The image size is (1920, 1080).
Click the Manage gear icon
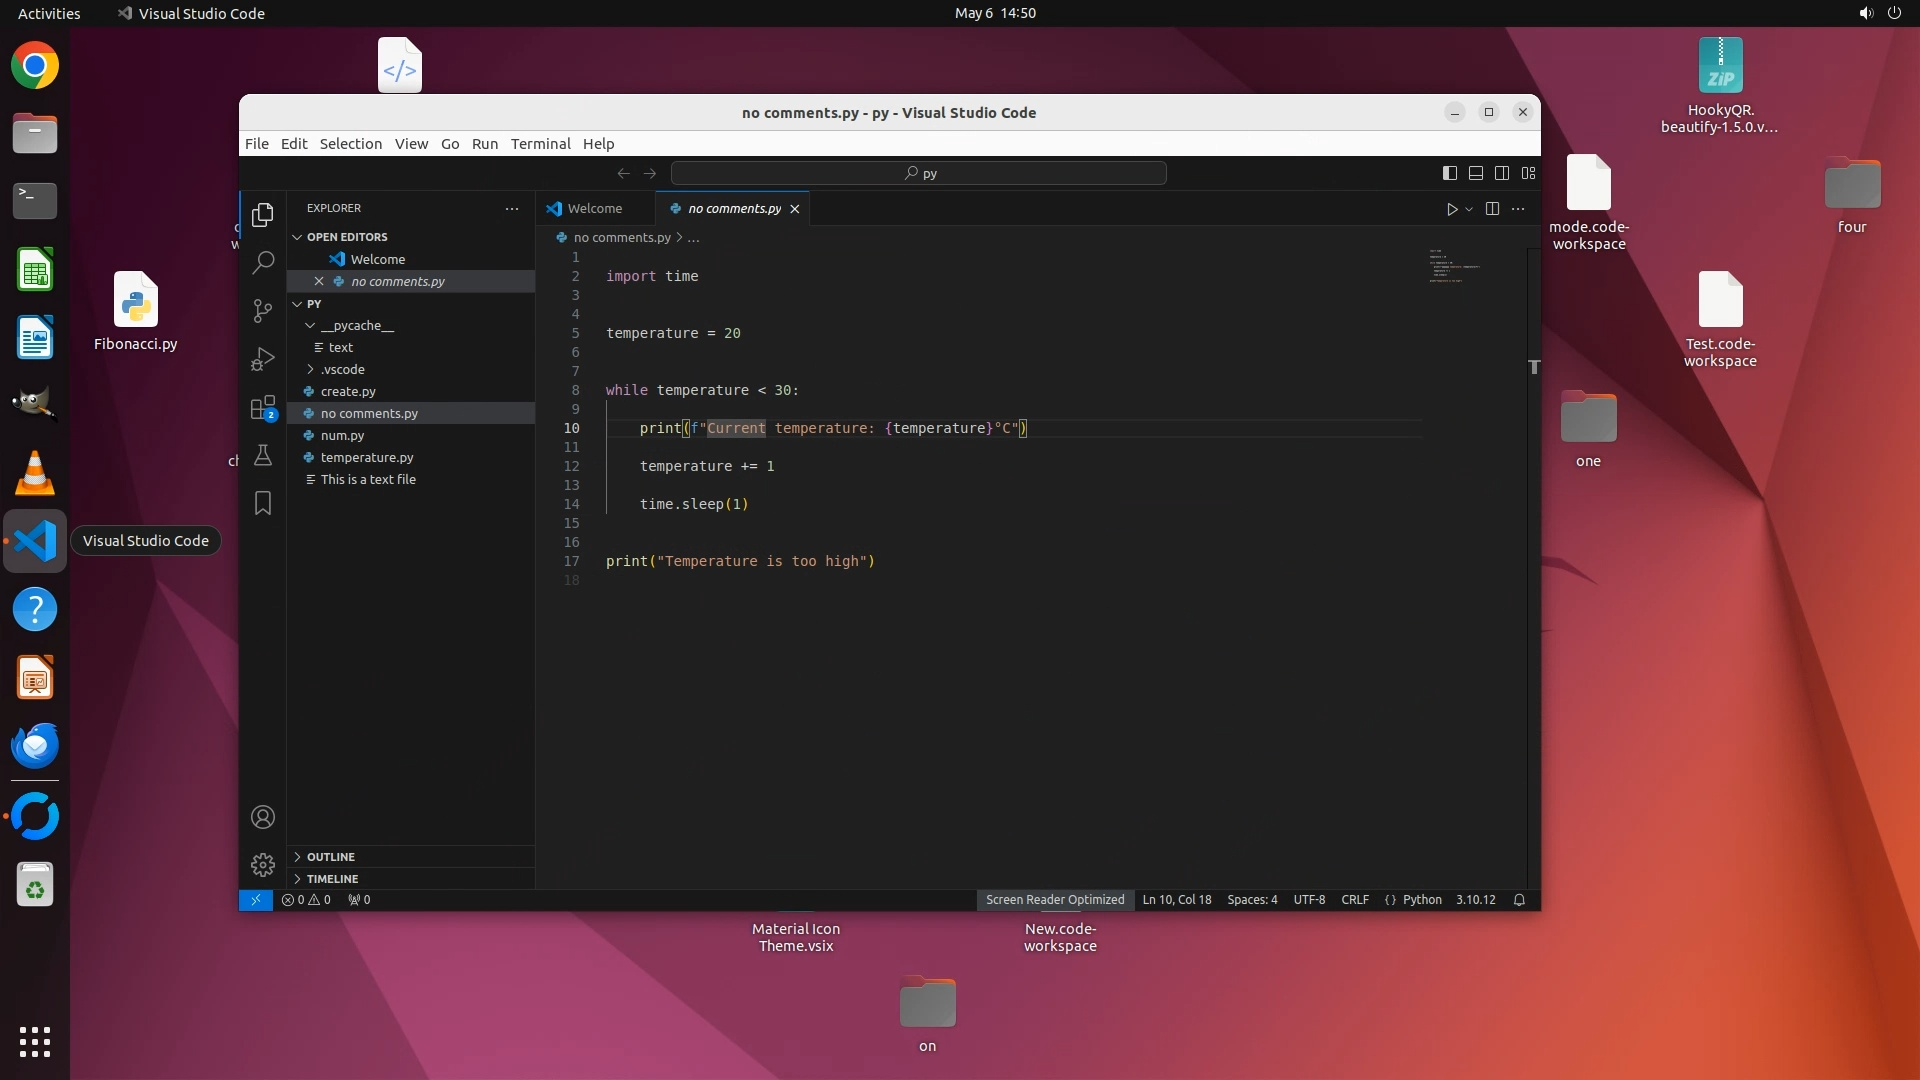pos(263,865)
